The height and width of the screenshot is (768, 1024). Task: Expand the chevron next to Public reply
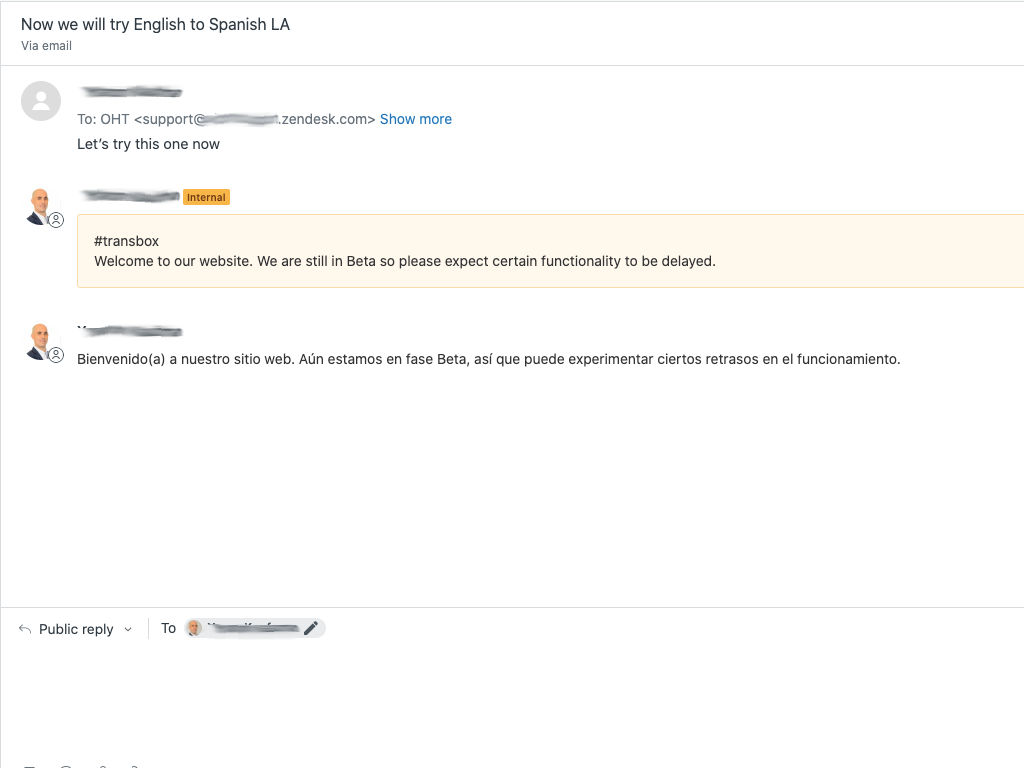pos(128,630)
